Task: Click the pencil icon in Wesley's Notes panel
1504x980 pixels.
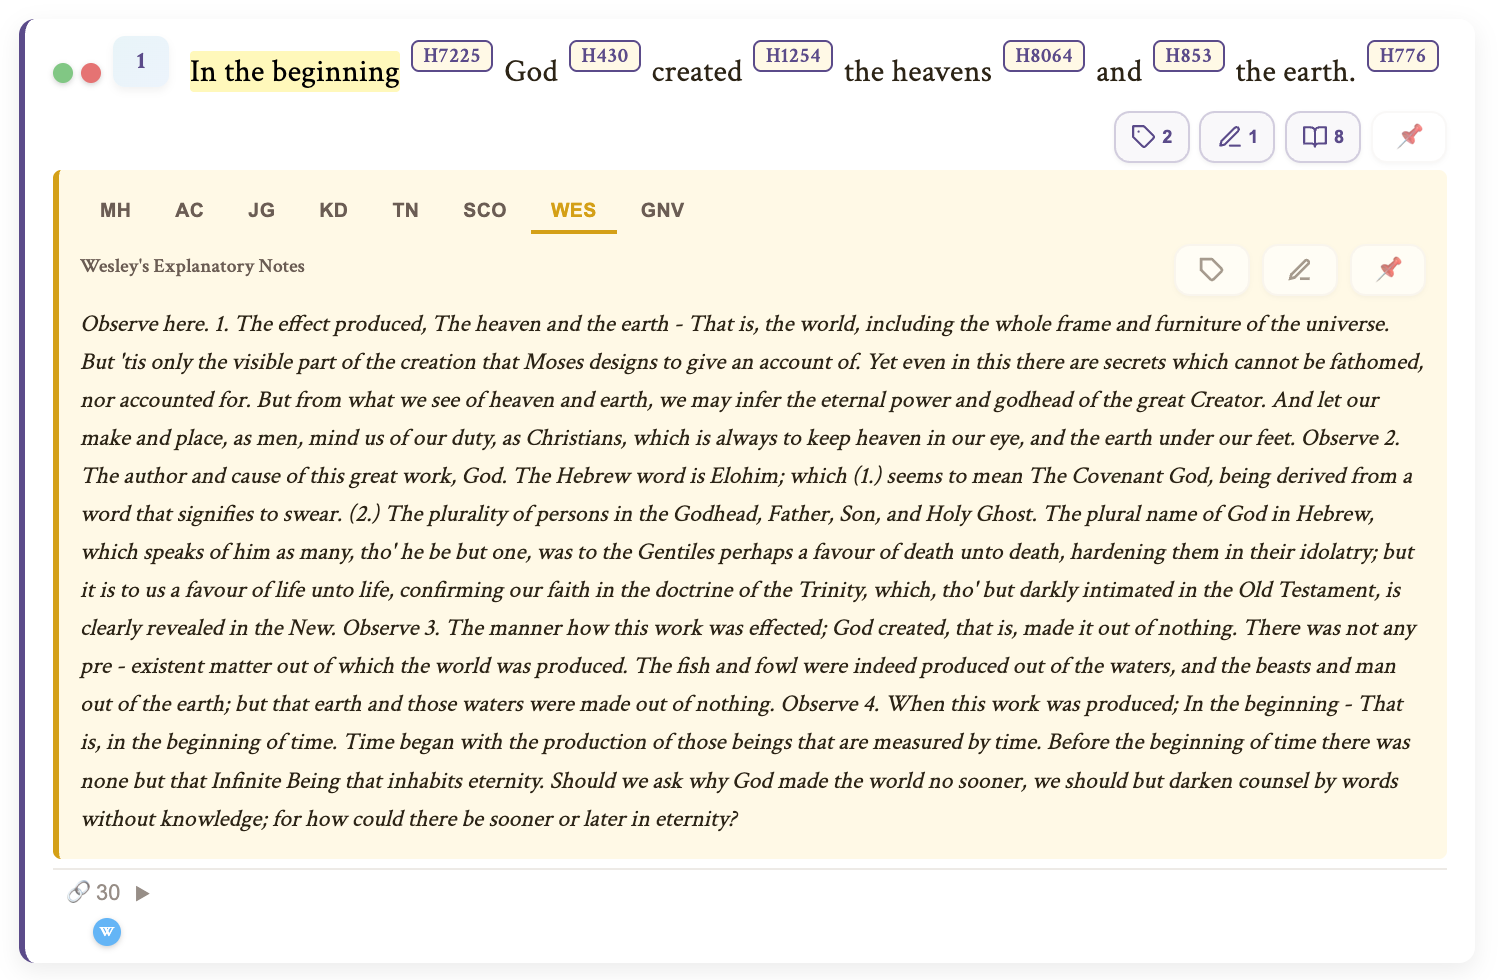Action: [1299, 270]
